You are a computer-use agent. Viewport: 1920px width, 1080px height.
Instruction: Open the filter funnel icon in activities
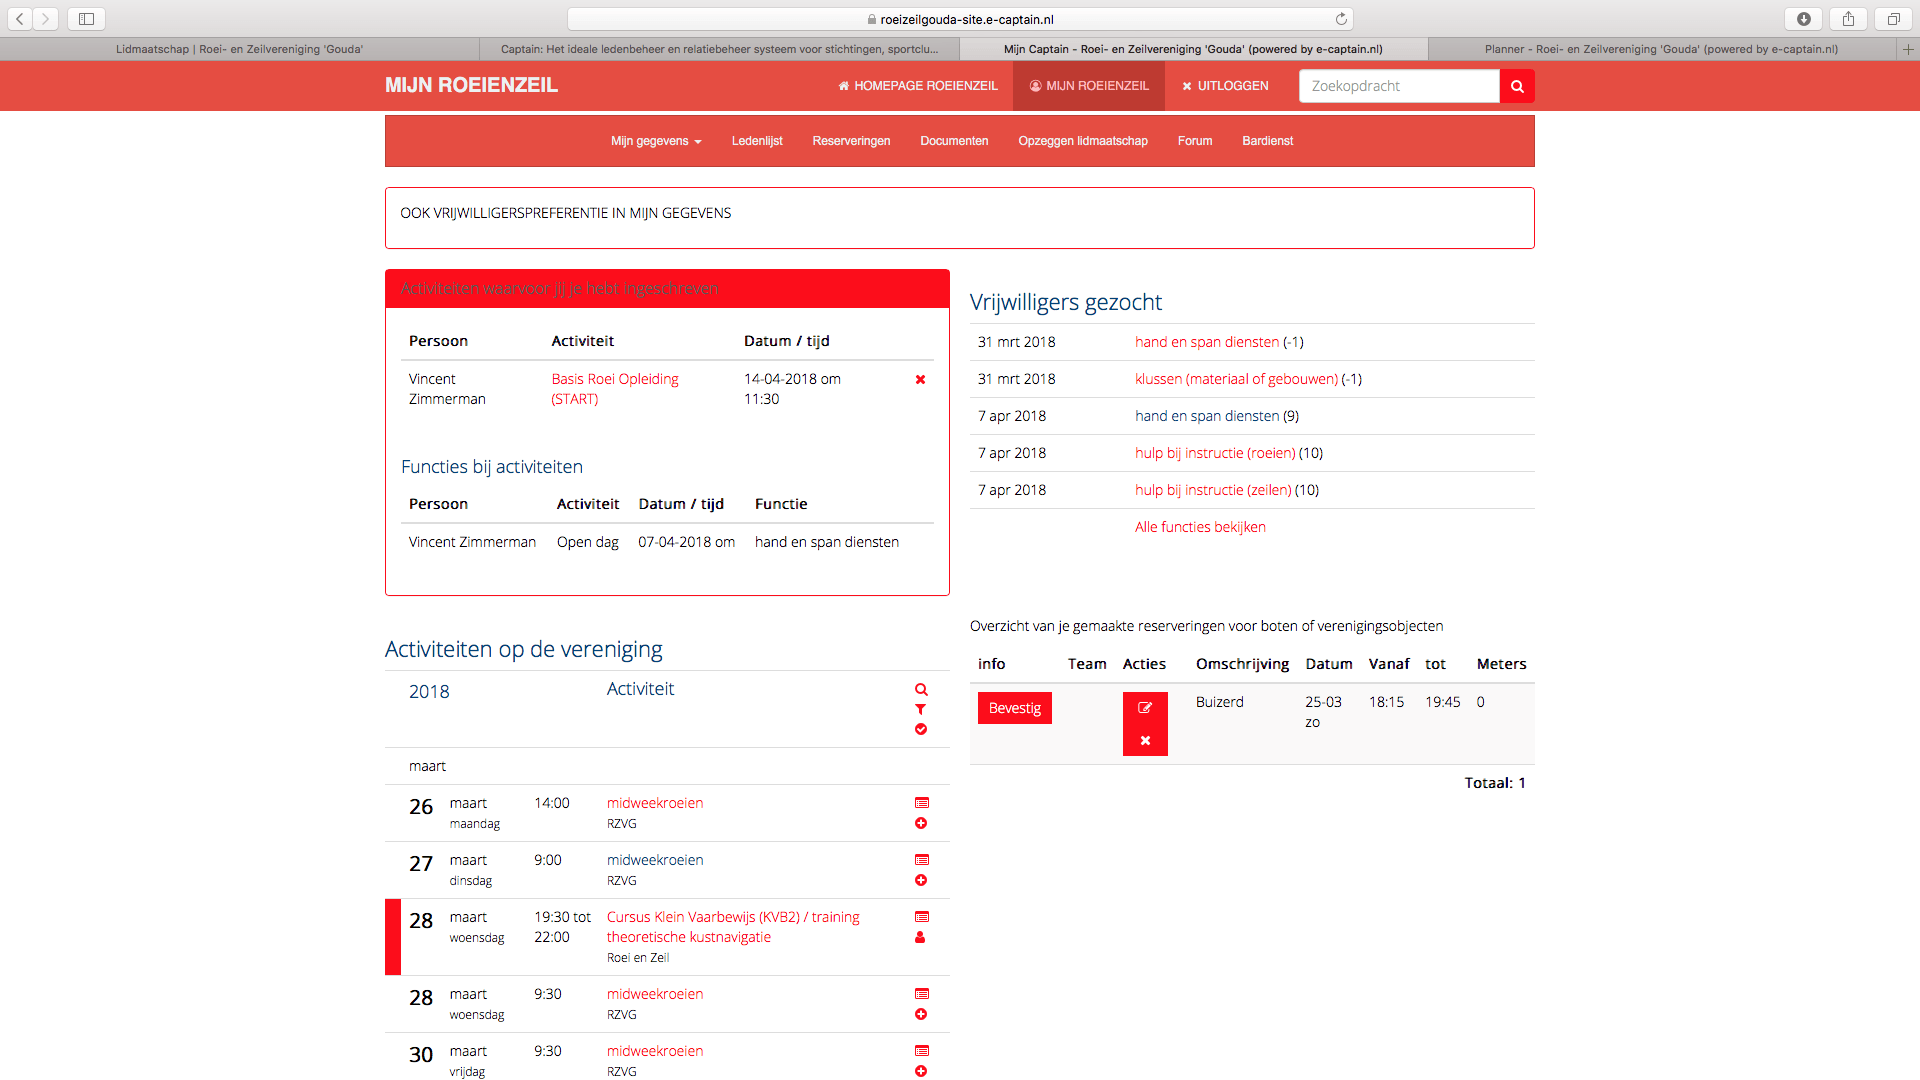coord(921,710)
